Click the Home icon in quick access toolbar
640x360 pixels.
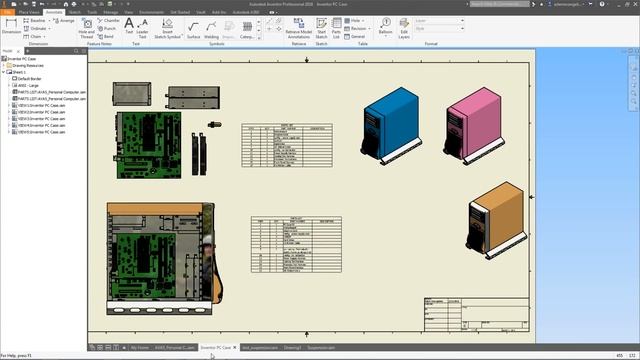(x=66, y=4)
